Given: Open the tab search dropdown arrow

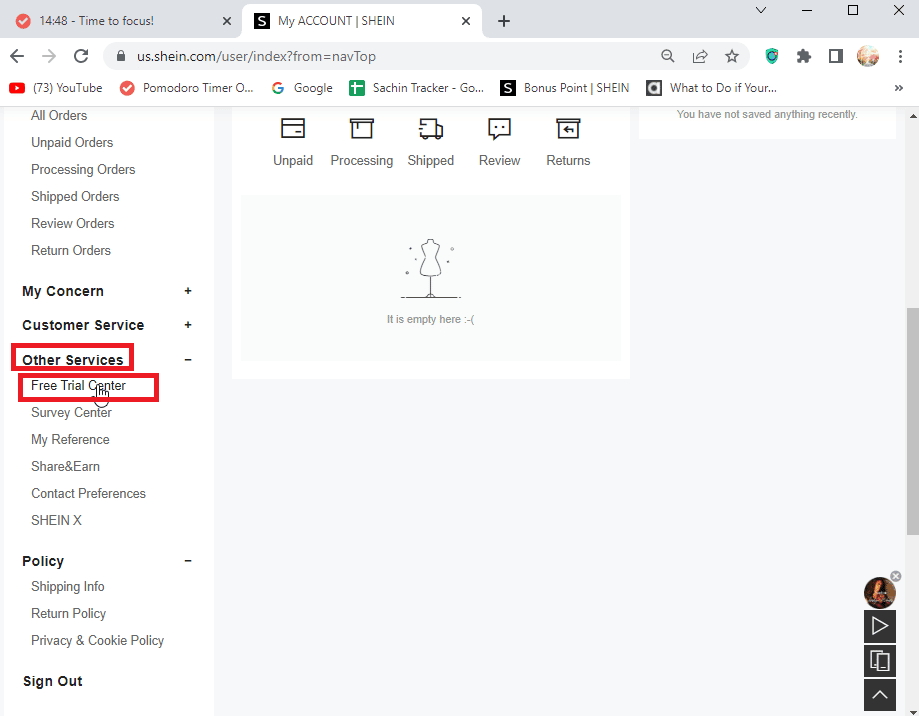Looking at the screenshot, I should coord(761,10).
